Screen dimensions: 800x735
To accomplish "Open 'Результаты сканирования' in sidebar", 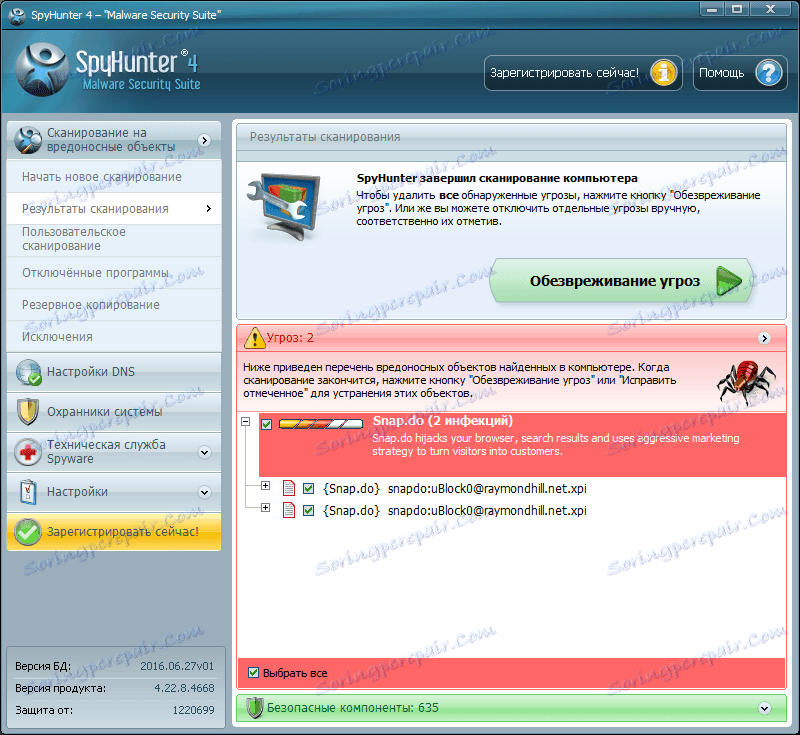I will pyautogui.click(x=114, y=209).
